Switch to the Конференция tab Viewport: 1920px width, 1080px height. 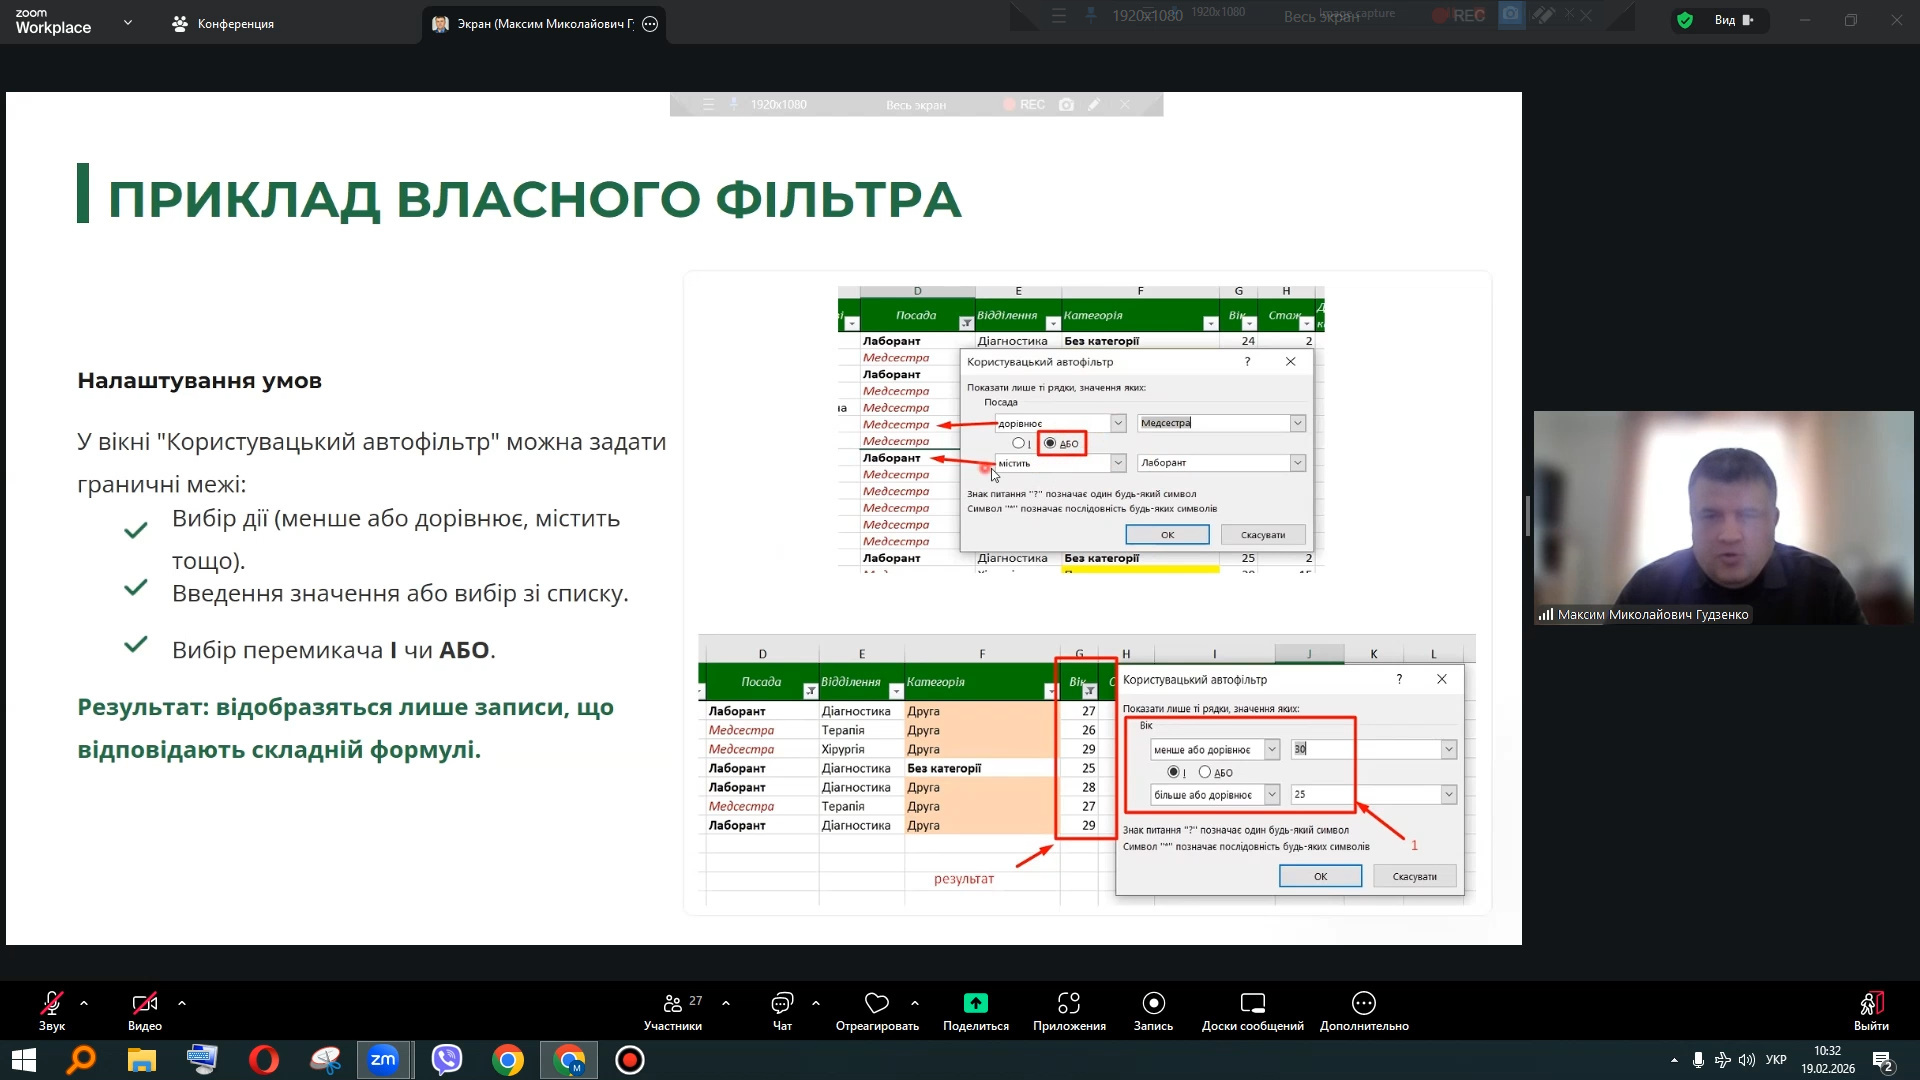[223, 24]
